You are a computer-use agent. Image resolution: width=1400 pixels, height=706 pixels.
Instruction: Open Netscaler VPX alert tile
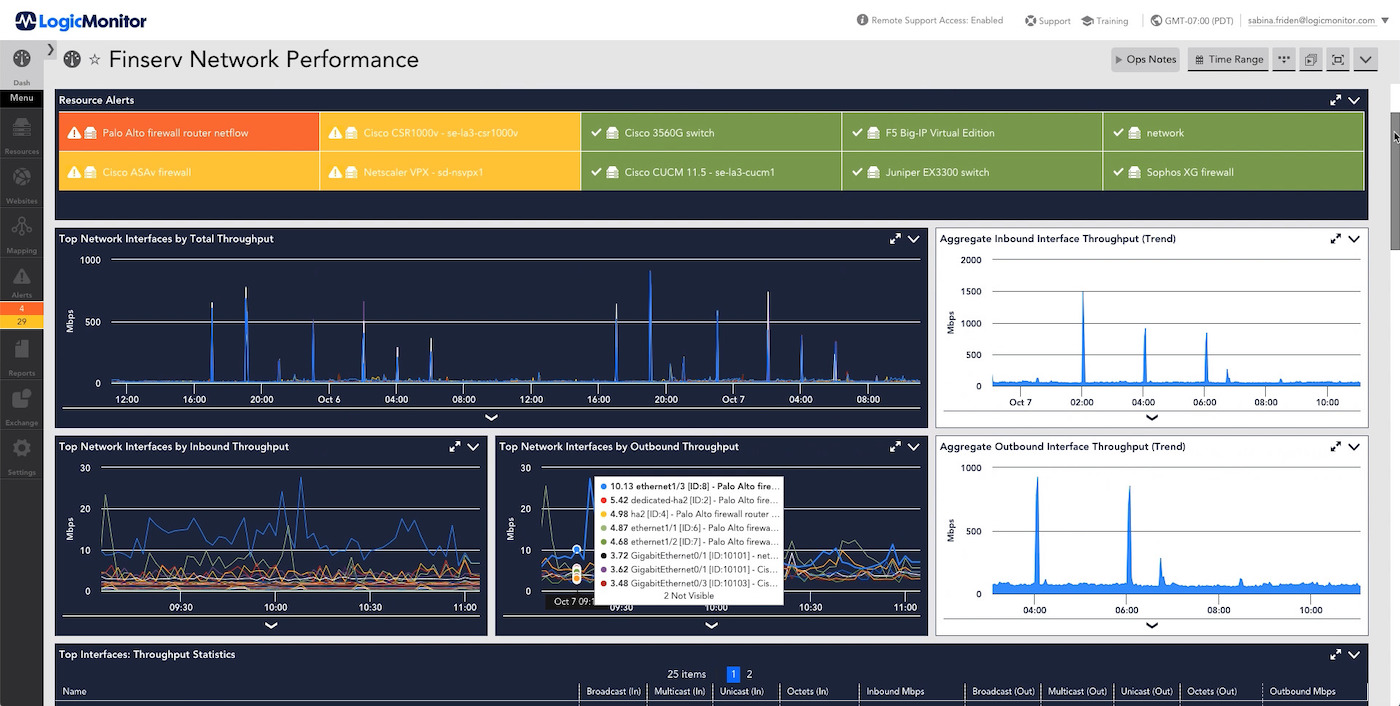pyautogui.click(x=450, y=171)
